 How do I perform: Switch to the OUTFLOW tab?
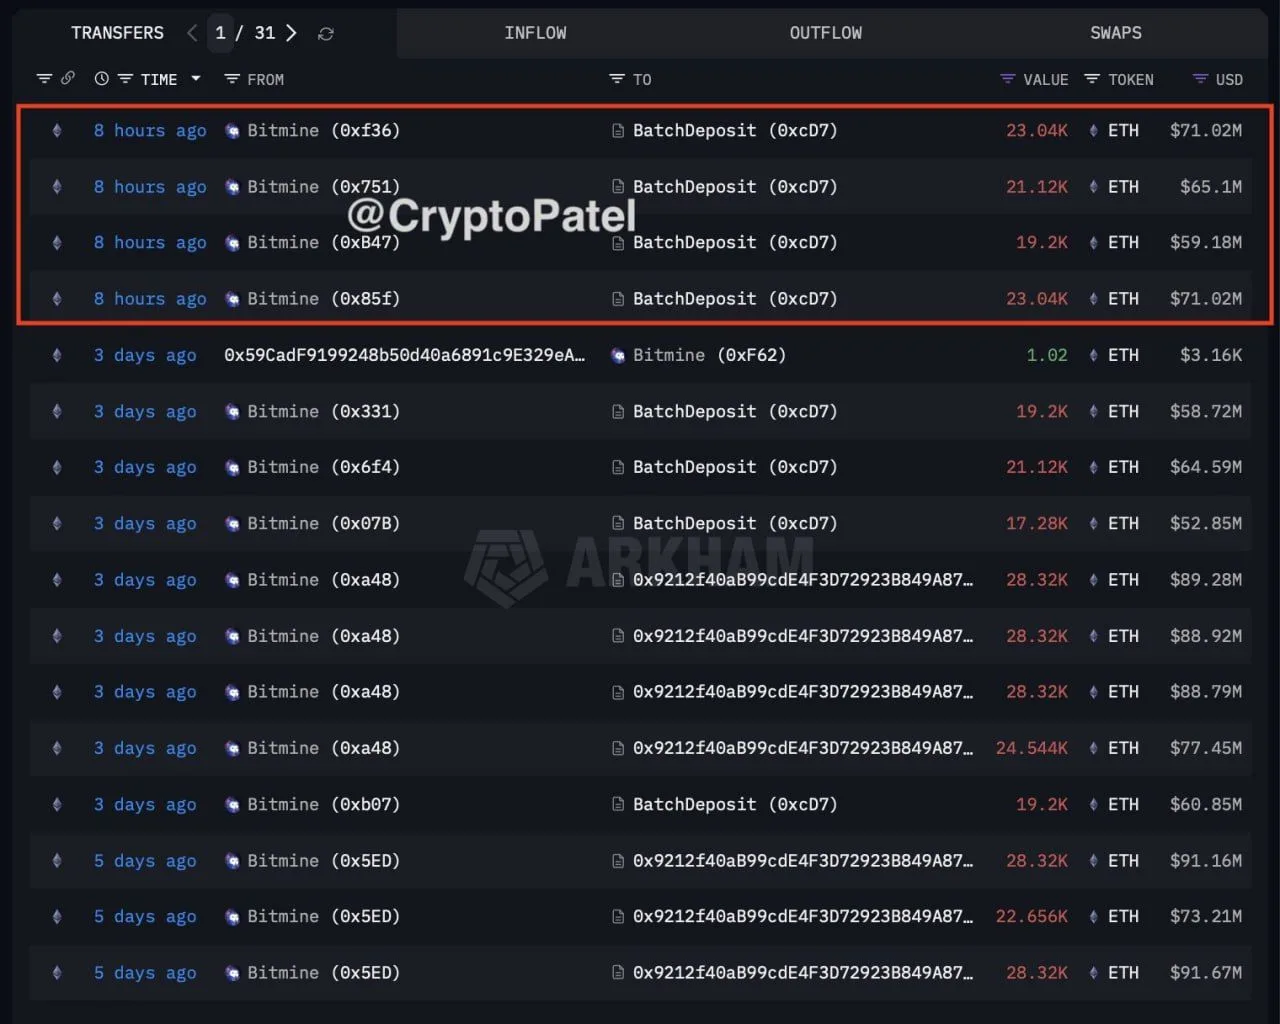click(825, 33)
